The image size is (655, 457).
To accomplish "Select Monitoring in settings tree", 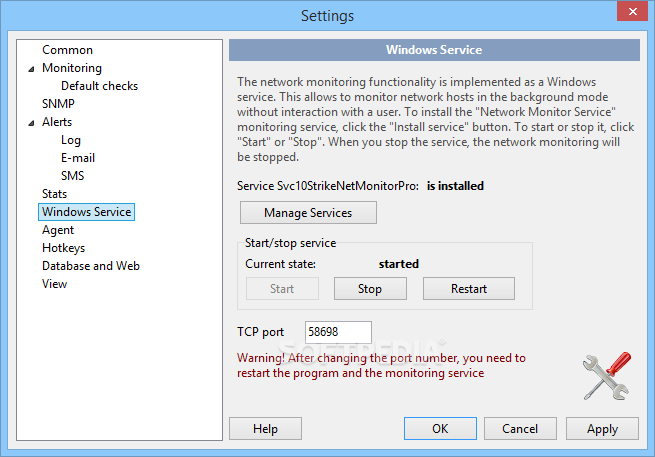I will click(x=72, y=68).
